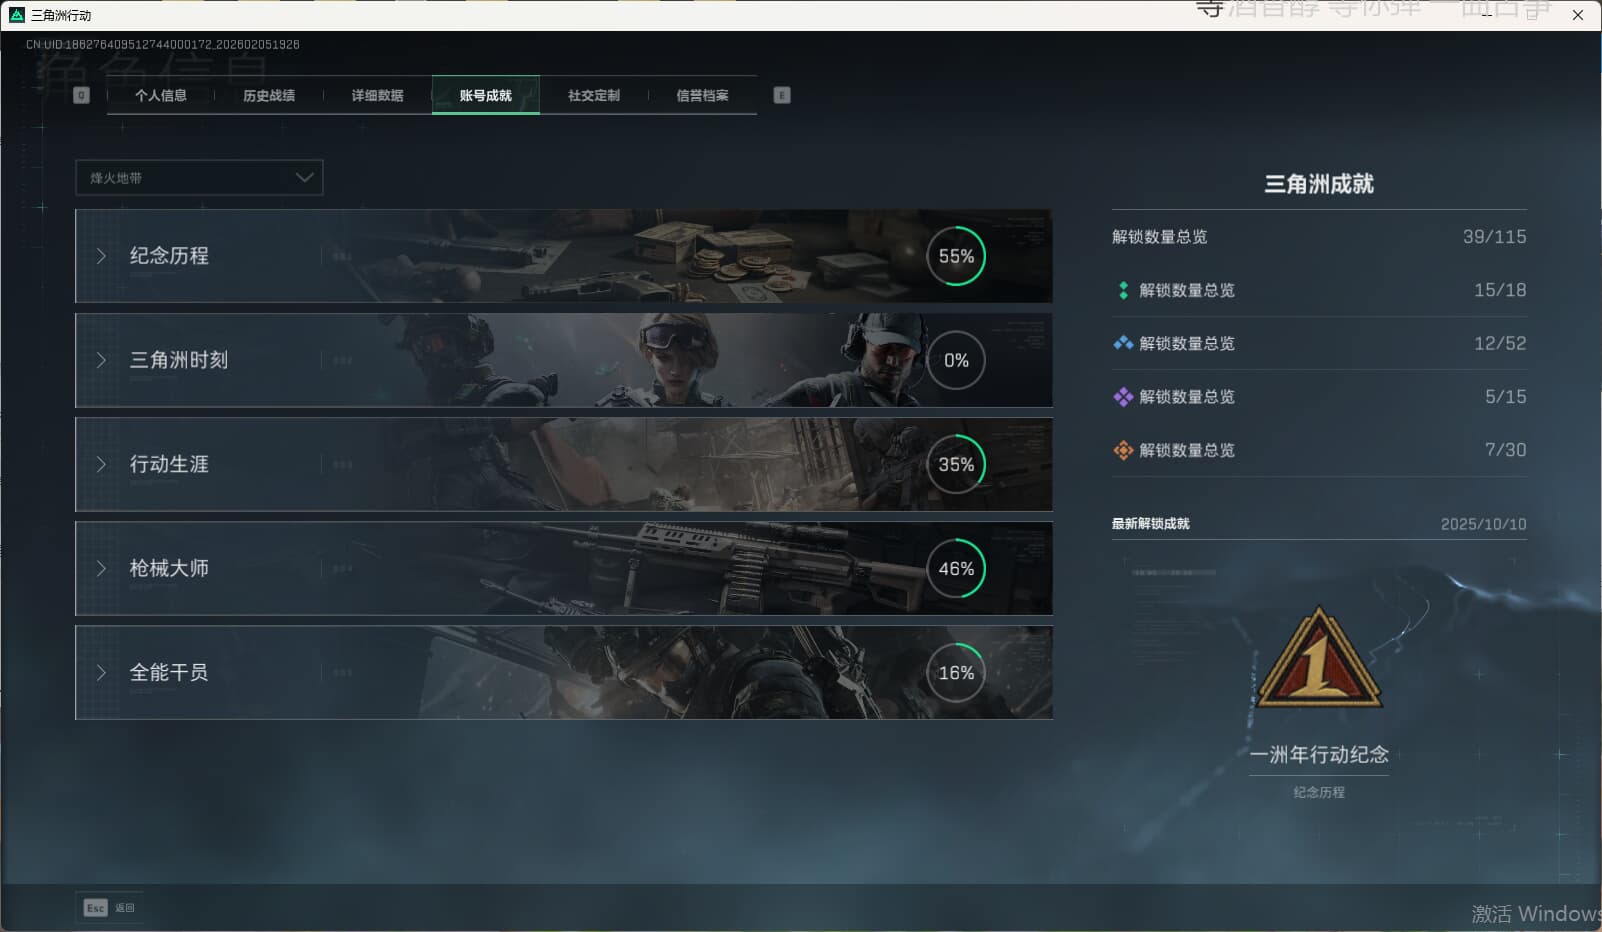Switch to the 社交定制 tab
The height and width of the screenshot is (932, 1602).
[593, 95]
